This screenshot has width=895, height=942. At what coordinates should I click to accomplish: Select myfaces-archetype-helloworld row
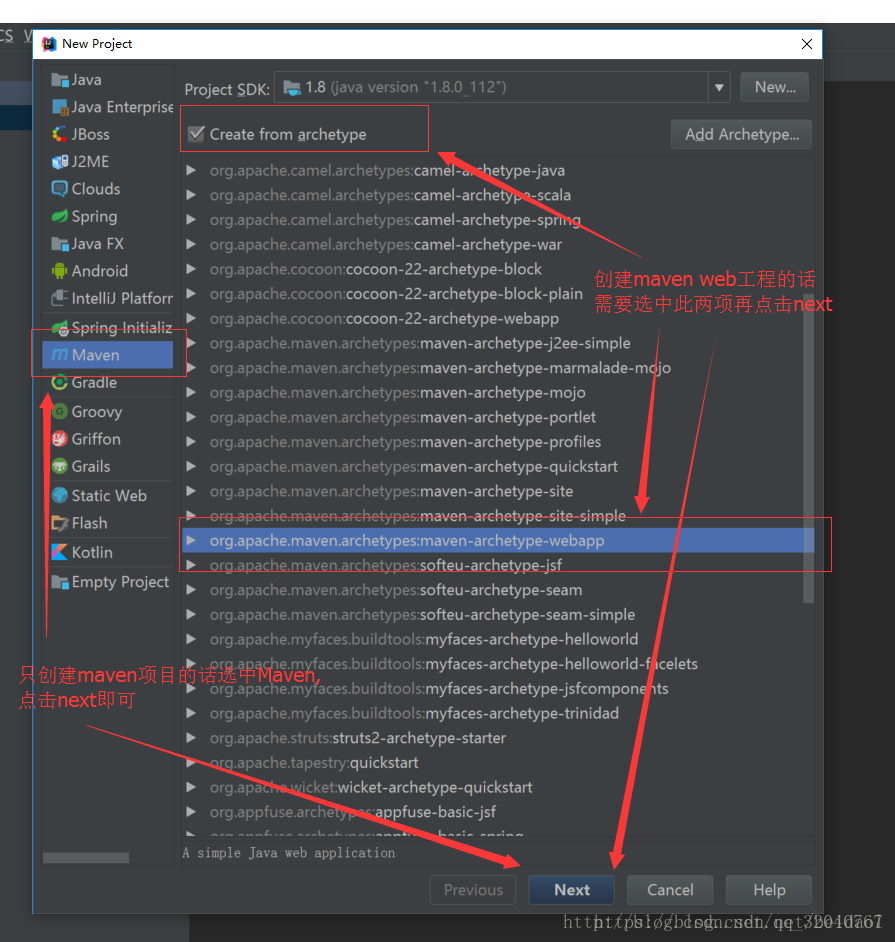pos(498,639)
